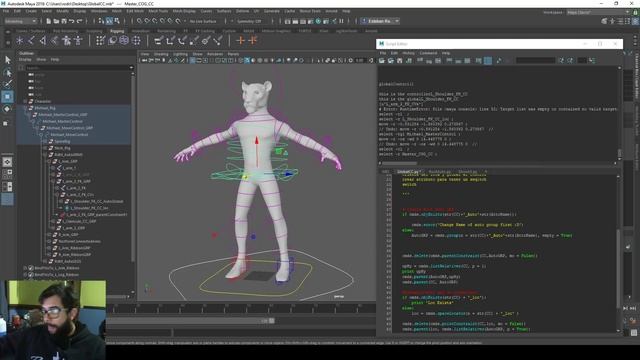640x360 pixels.
Task: Open the Windows menu in main menu bar
Action: pos(99,11)
